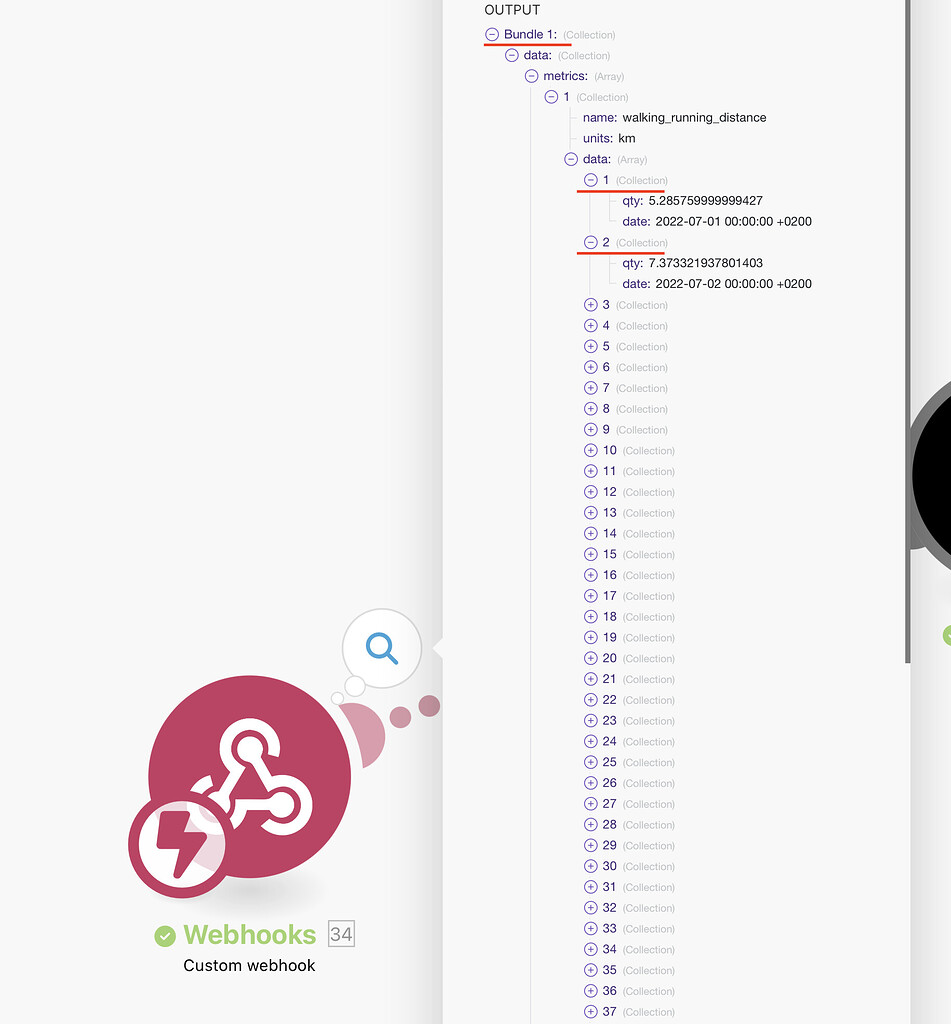Open the magnifying glass inspect bubble

click(381, 649)
